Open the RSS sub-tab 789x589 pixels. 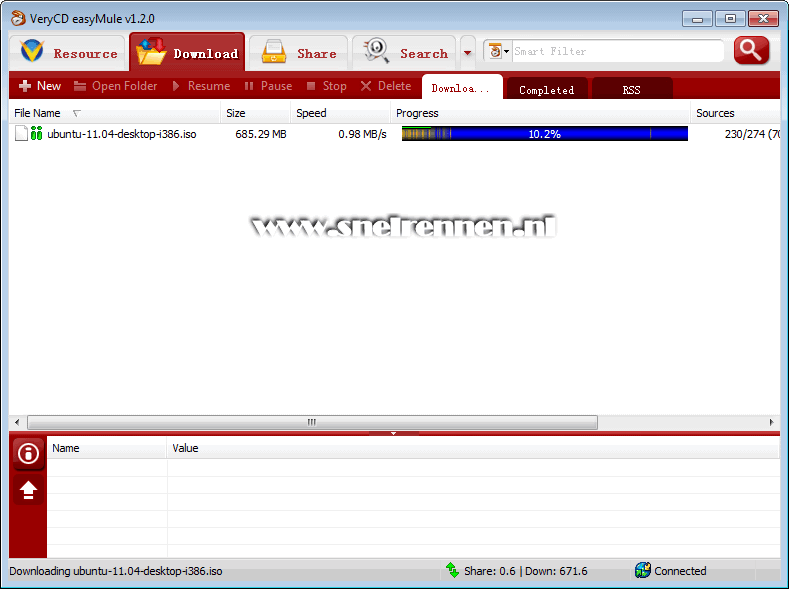point(632,90)
